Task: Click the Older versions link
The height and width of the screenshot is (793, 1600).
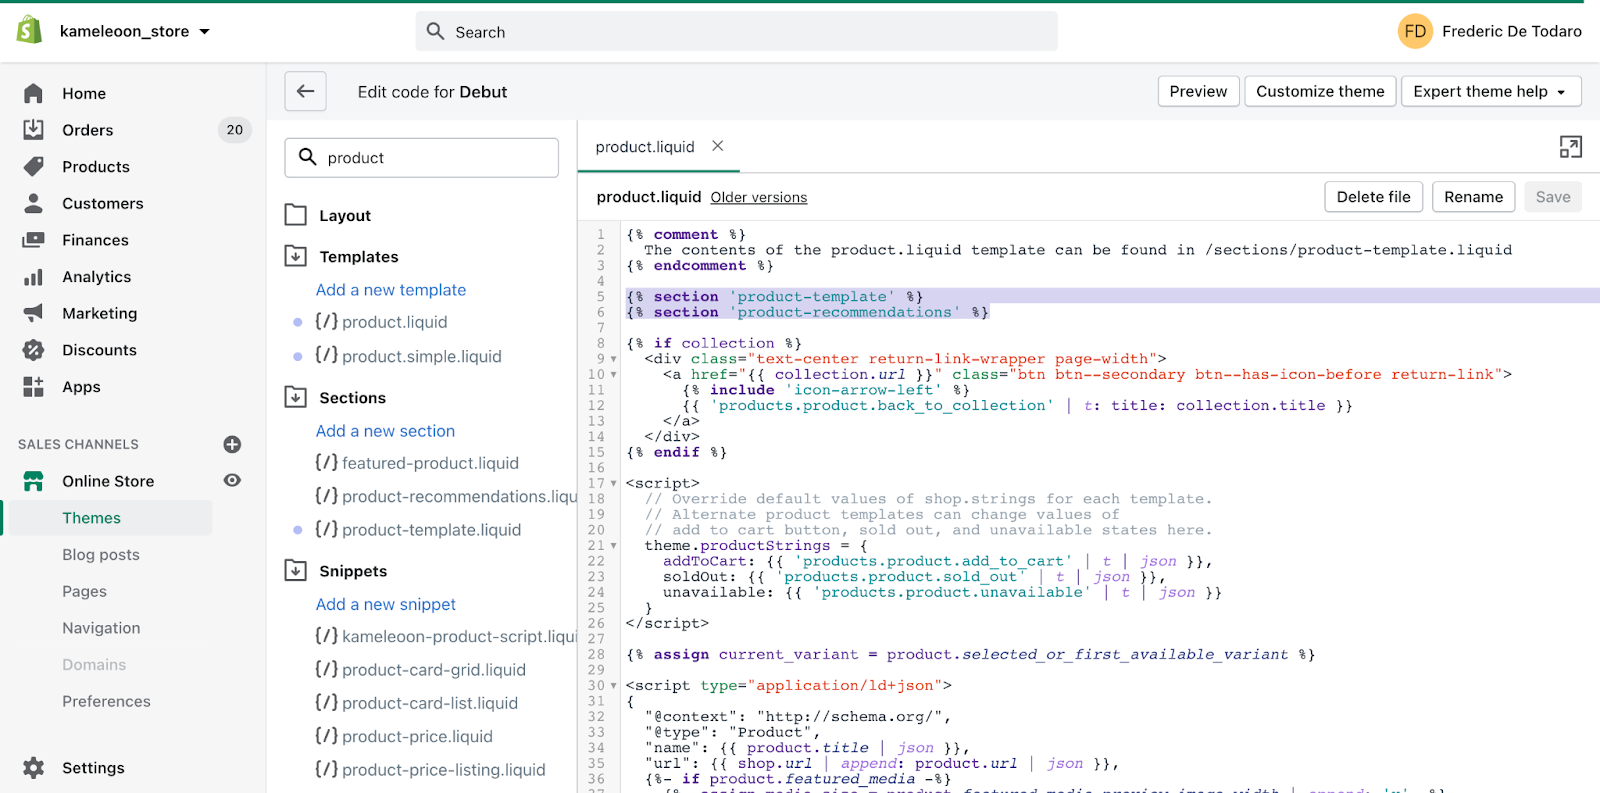Action: (x=758, y=198)
